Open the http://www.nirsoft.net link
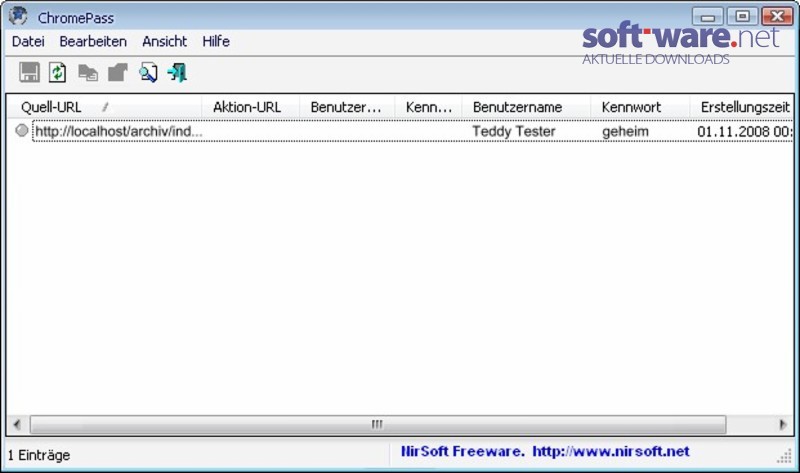800x473 pixels. click(611, 451)
